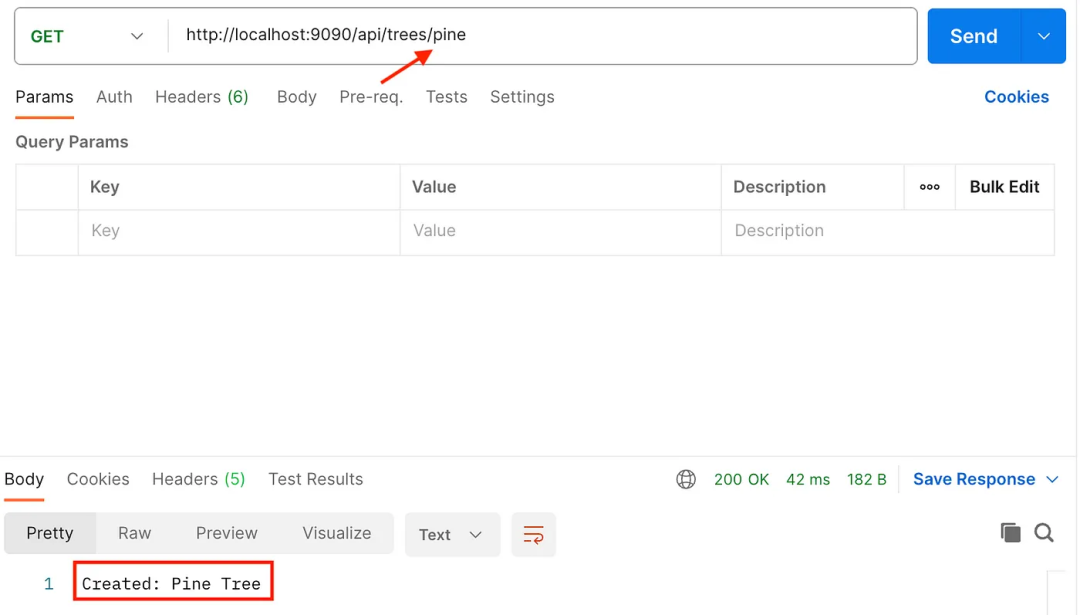Click response line number 1
Image resolution: width=1080 pixels, height=615 pixels.
coord(48,584)
